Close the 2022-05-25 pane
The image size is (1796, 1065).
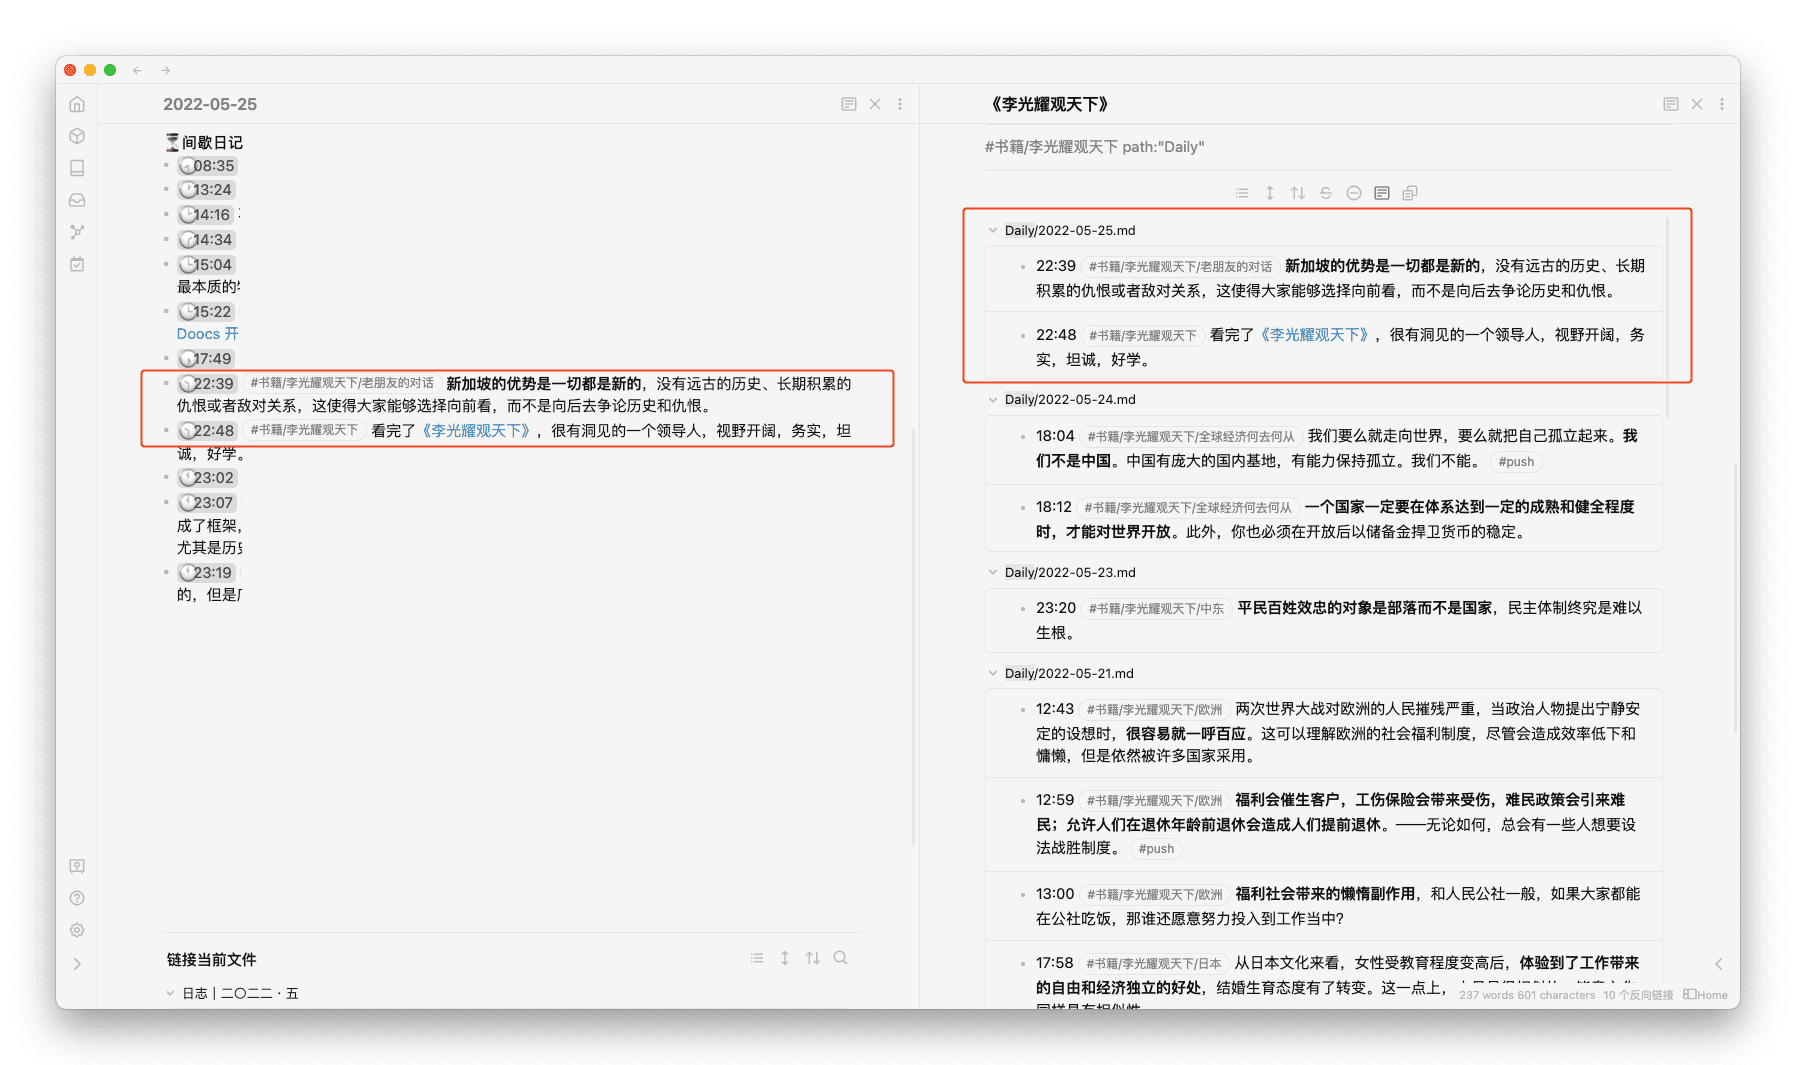point(875,104)
